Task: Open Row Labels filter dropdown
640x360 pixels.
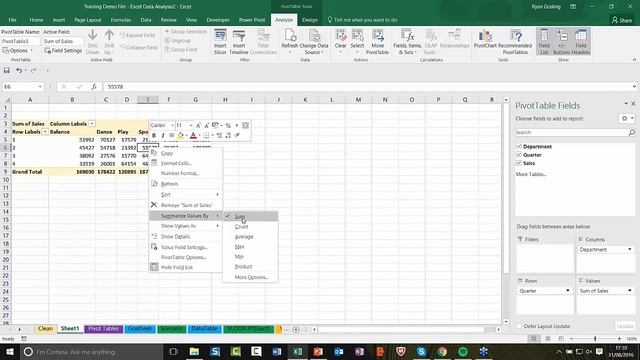Action: (45, 132)
